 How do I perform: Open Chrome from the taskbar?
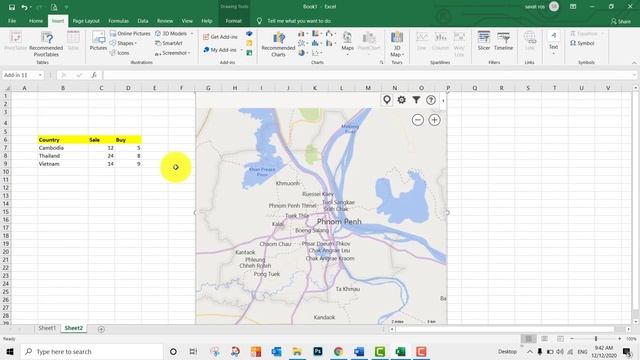tap(338, 351)
